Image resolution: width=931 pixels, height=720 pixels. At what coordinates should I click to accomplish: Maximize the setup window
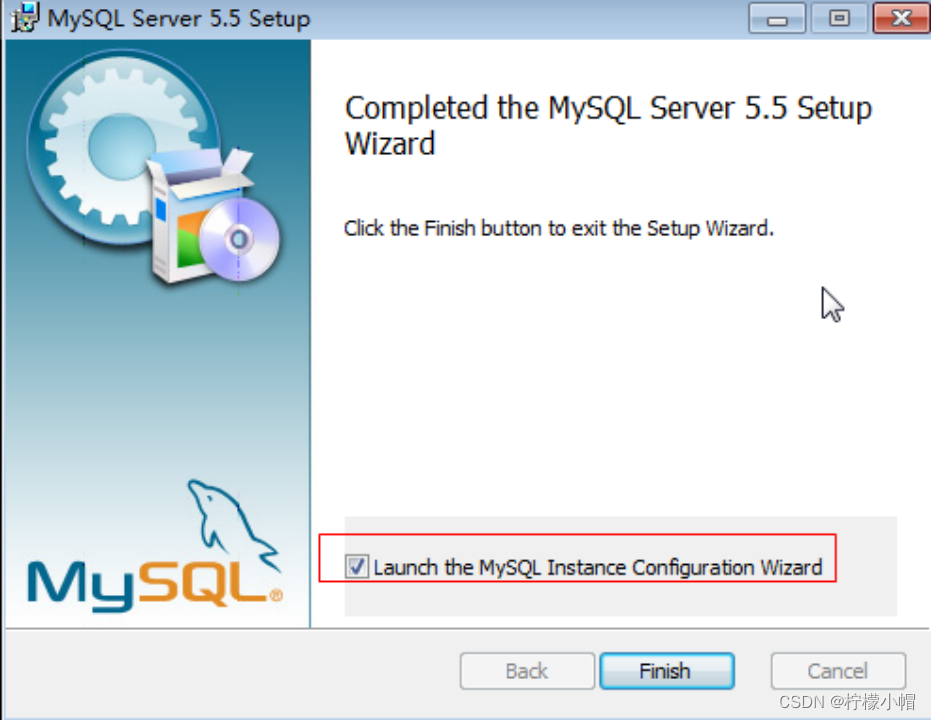click(x=838, y=19)
